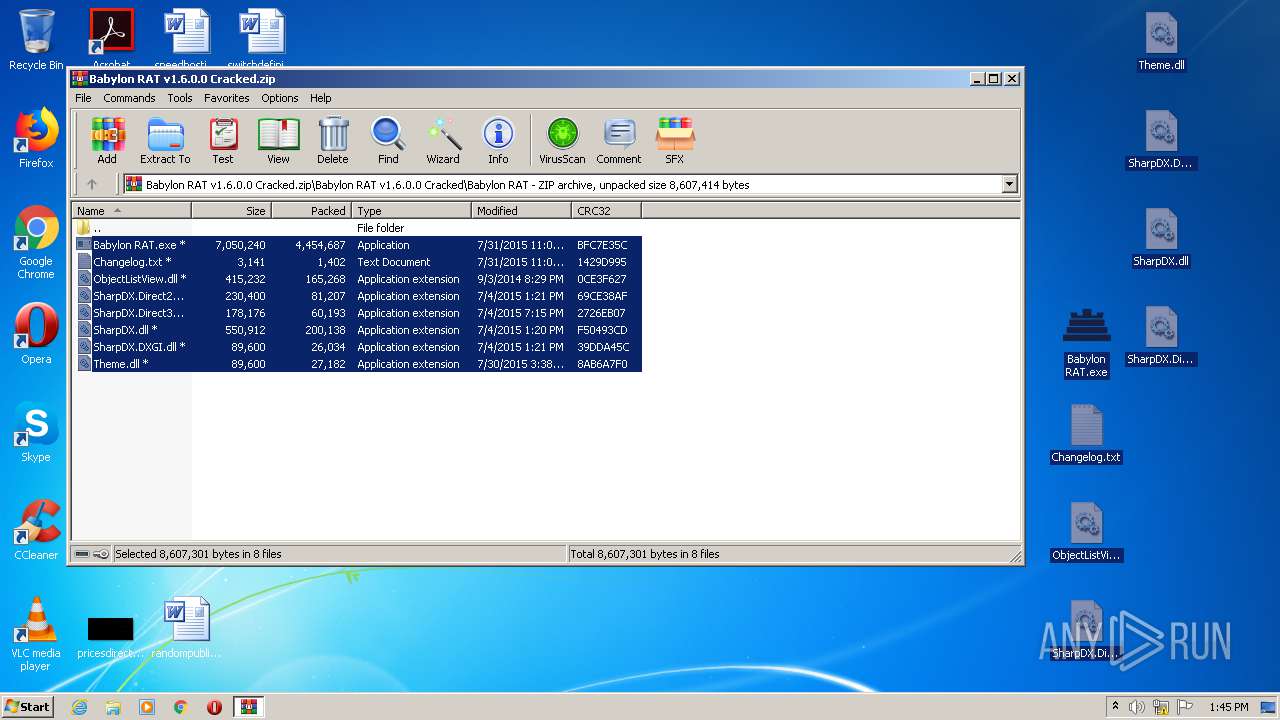1280x720 pixels.
Task: Select Changelog.txt in the archive list
Action: click(x=357, y=262)
